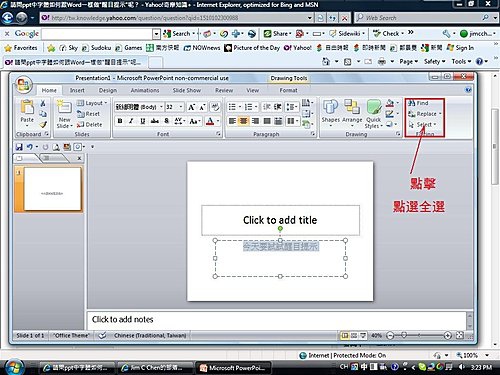Open the Layout dropdown
Image resolution: width=500 pixels, height=375 pixels.
click(92, 103)
